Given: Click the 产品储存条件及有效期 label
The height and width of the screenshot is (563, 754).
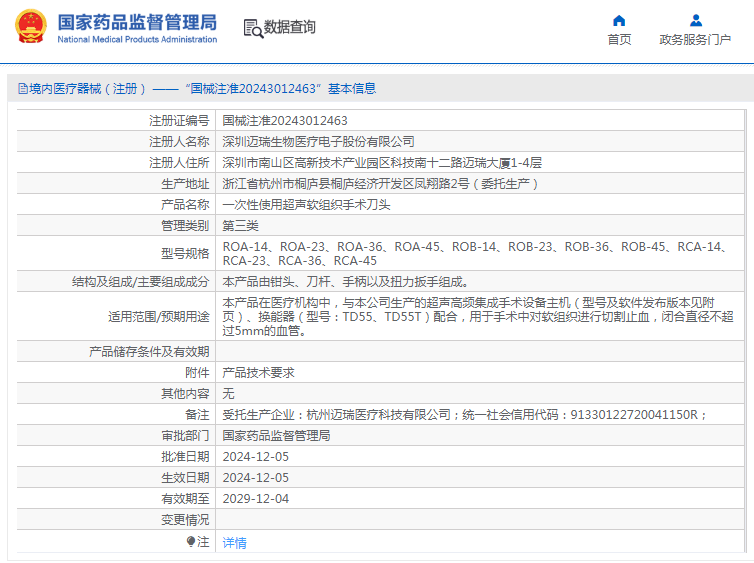Looking at the screenshot, I should pyautogui.click(x=149, y=351).
